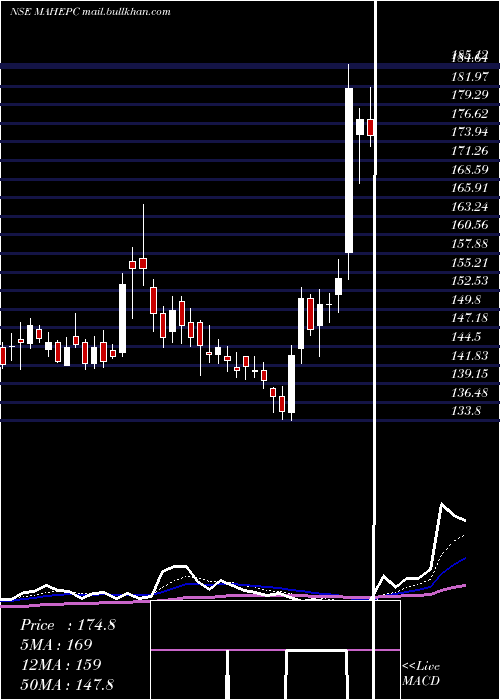Click the peak of the white MACD line
This screenshot has width=500, height=700.
click(442, 504)
